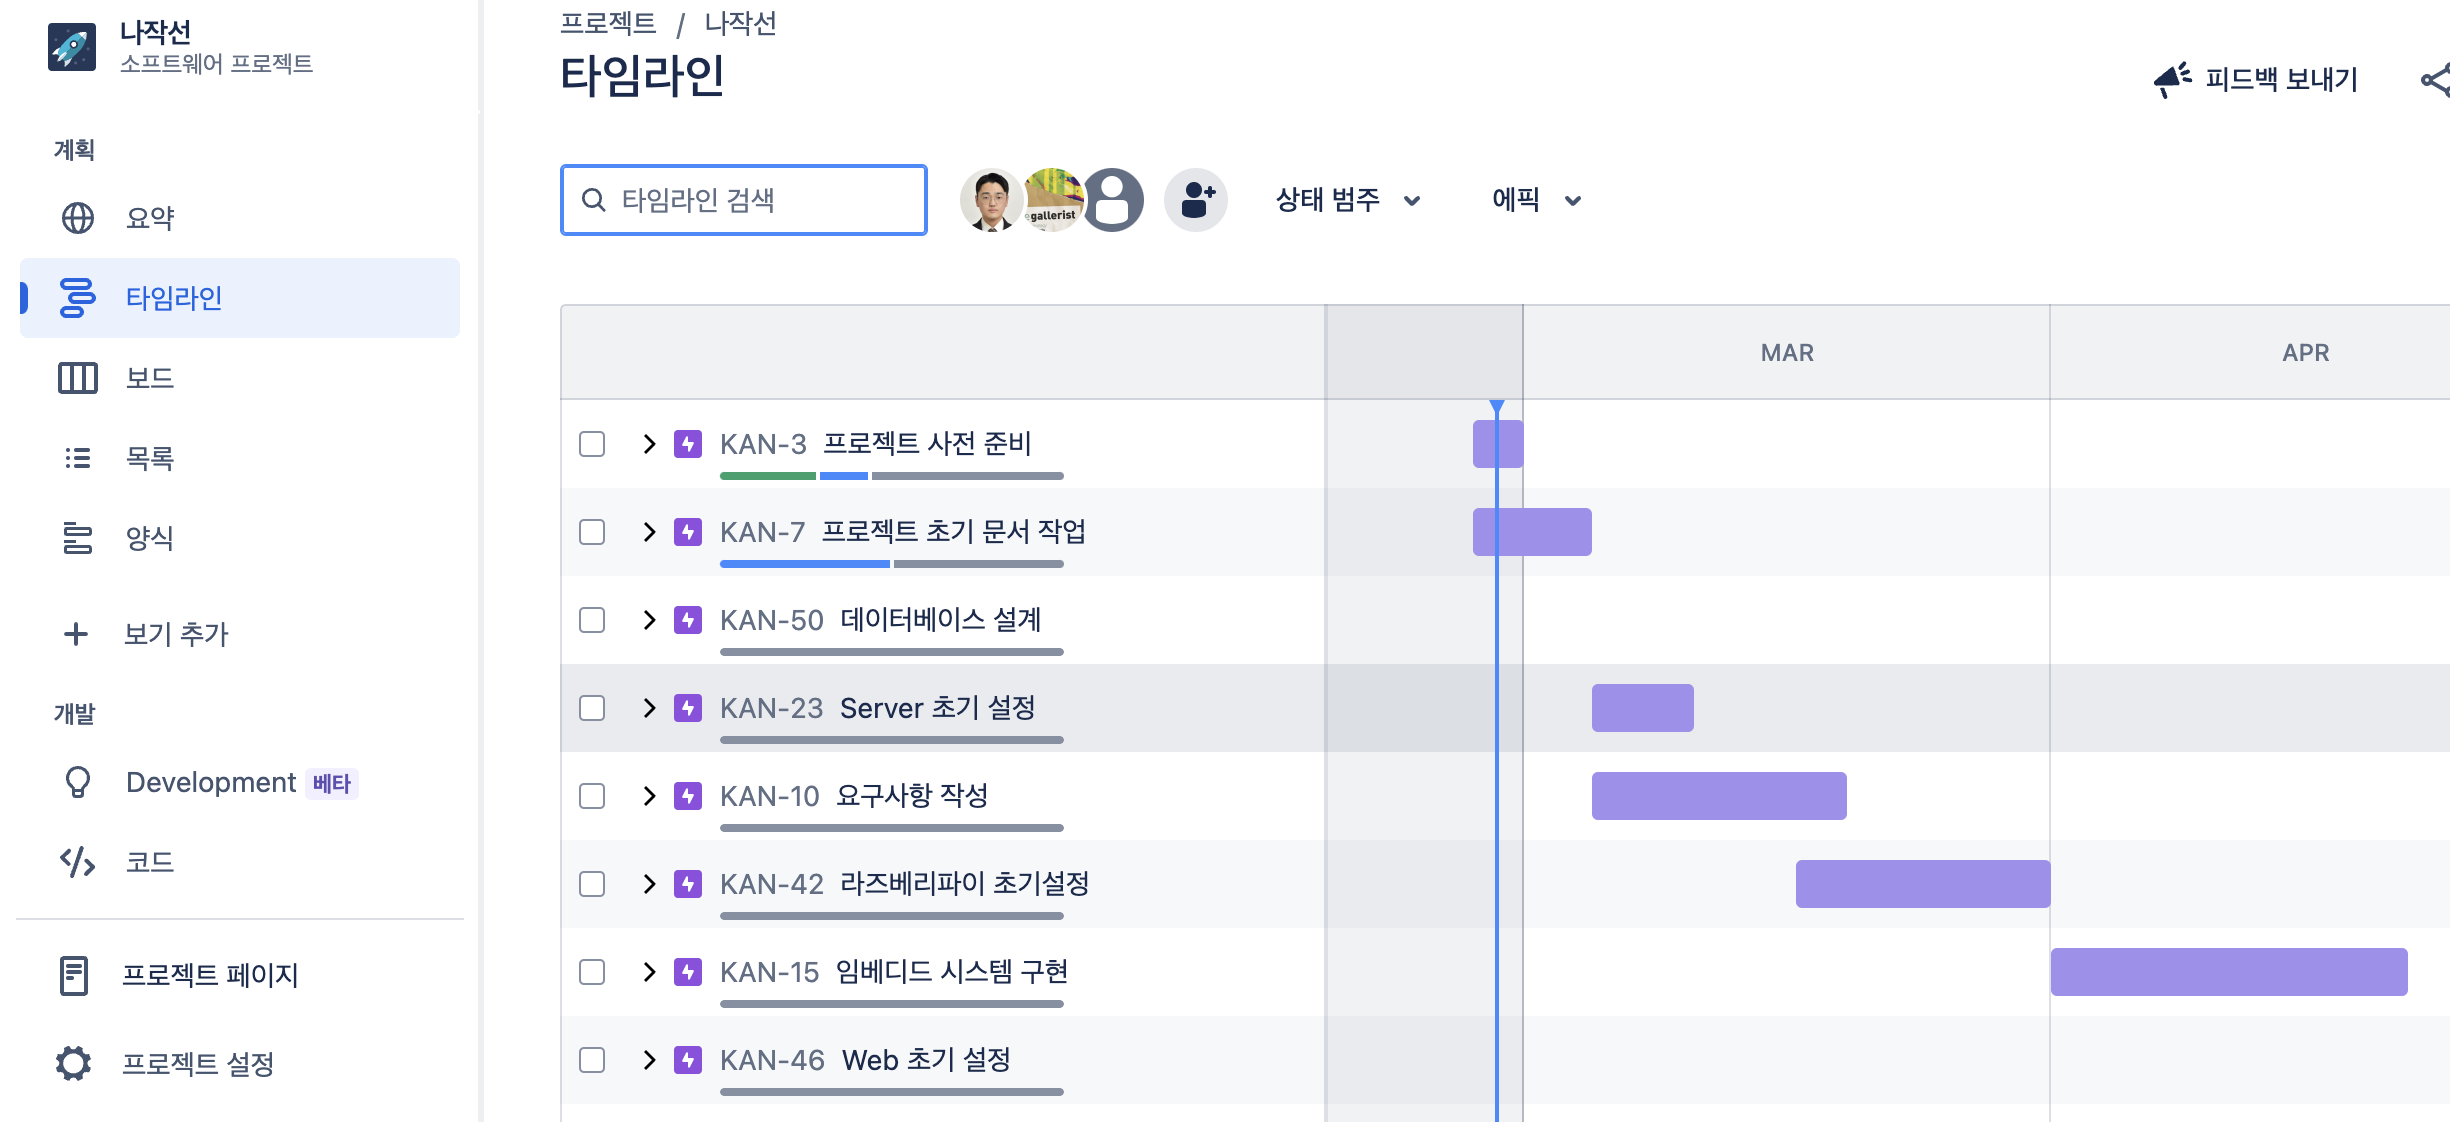2450x1122 pixels.
Task: Tick the checkbox for KAN-23 Server 초기 설정
Action: [x=592, y=708]
